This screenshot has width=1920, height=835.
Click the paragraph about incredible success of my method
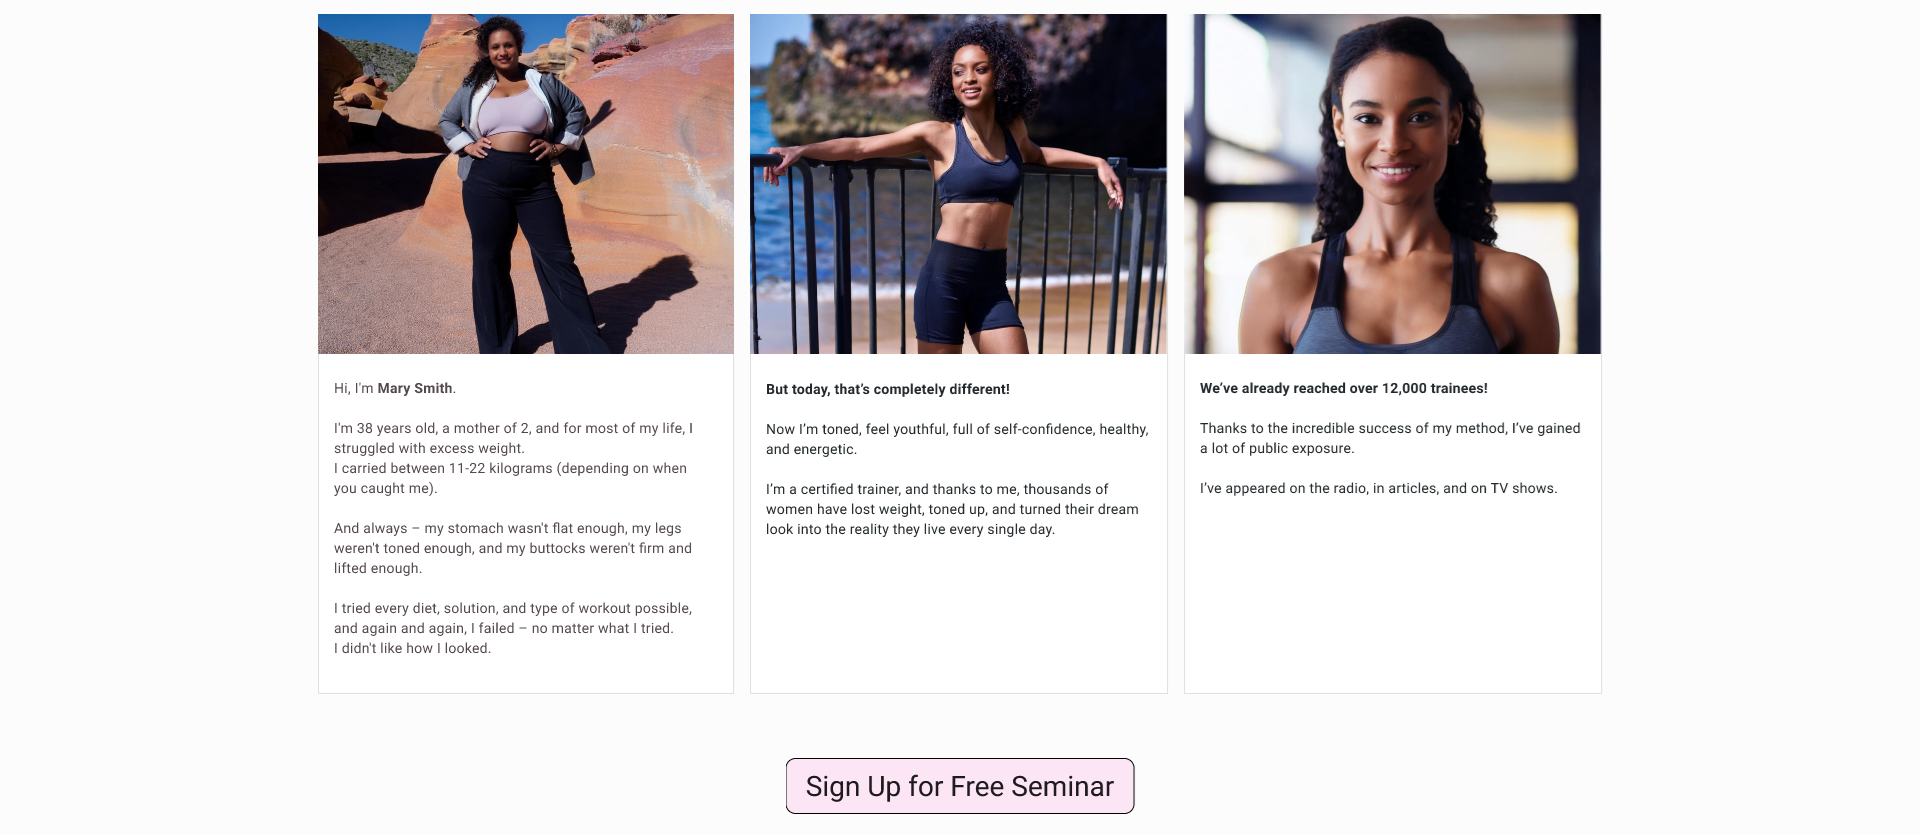(1390, 438)
